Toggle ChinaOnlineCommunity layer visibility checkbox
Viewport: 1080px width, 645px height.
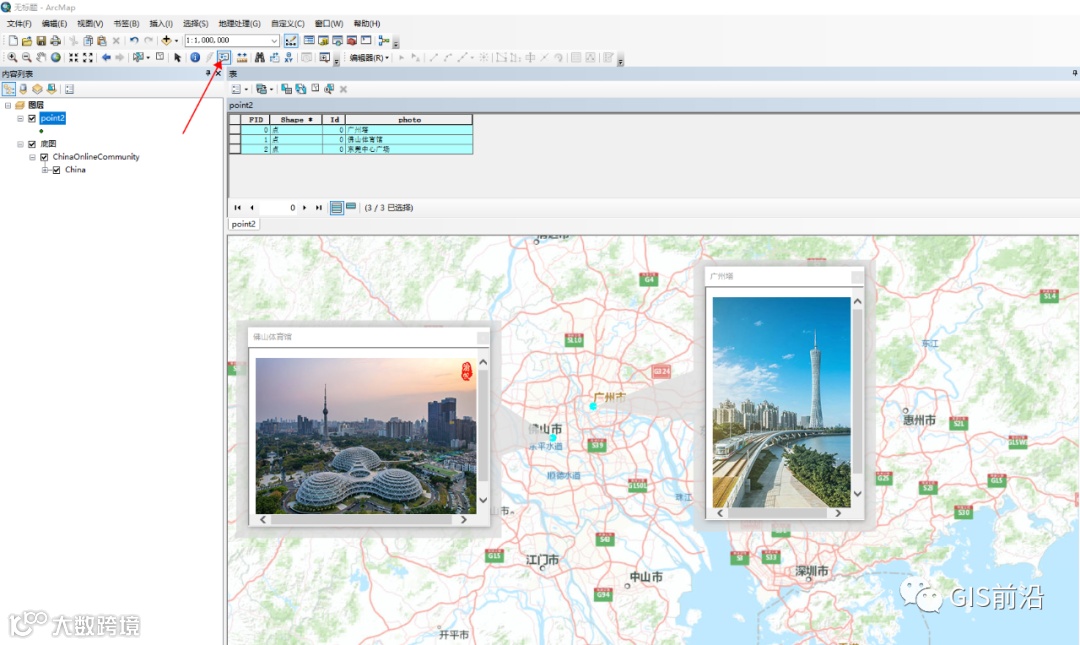[x=44, y=157]
